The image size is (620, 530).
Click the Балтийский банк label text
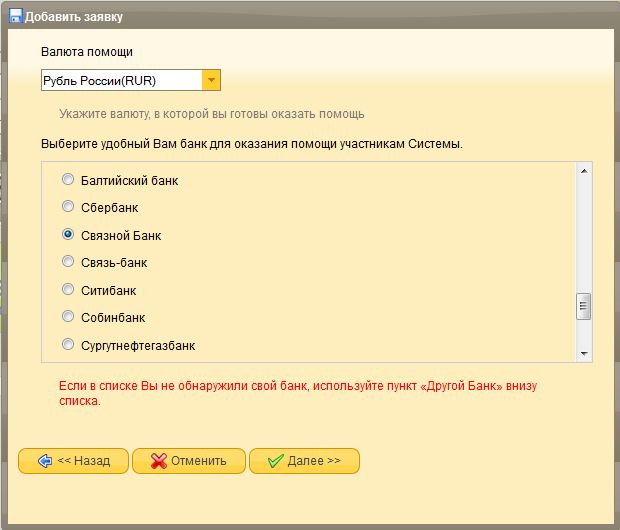130,181
